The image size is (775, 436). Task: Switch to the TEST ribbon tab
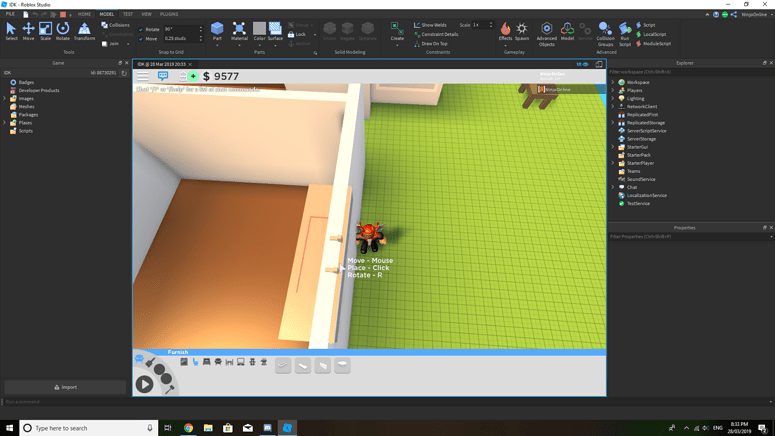click(x=128, y=14)
